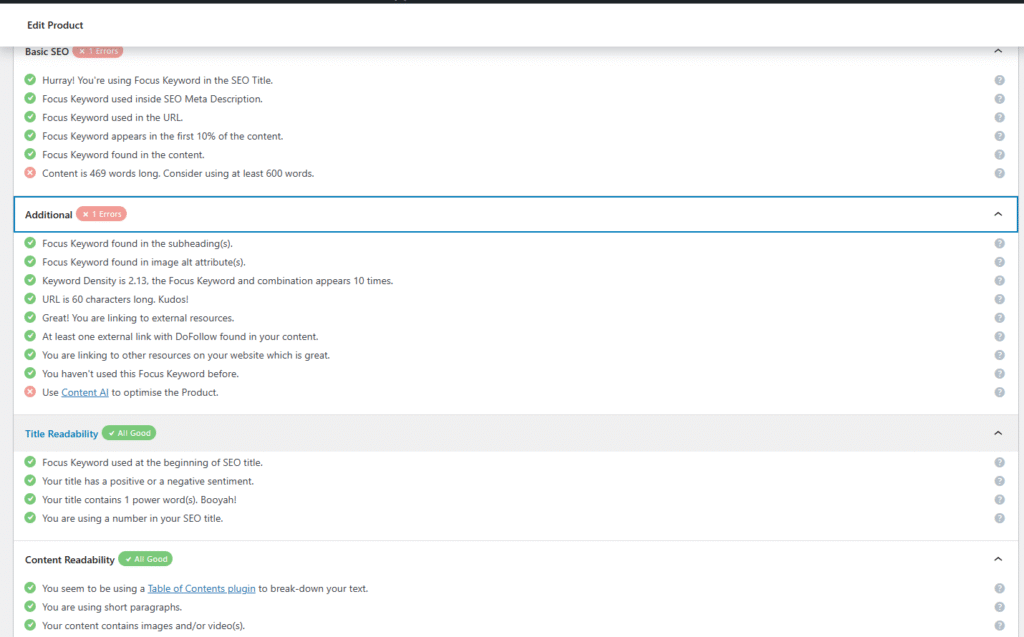Collapse the Content Readability section
The width and height of the screenshot is (1024, 637).
997,559
